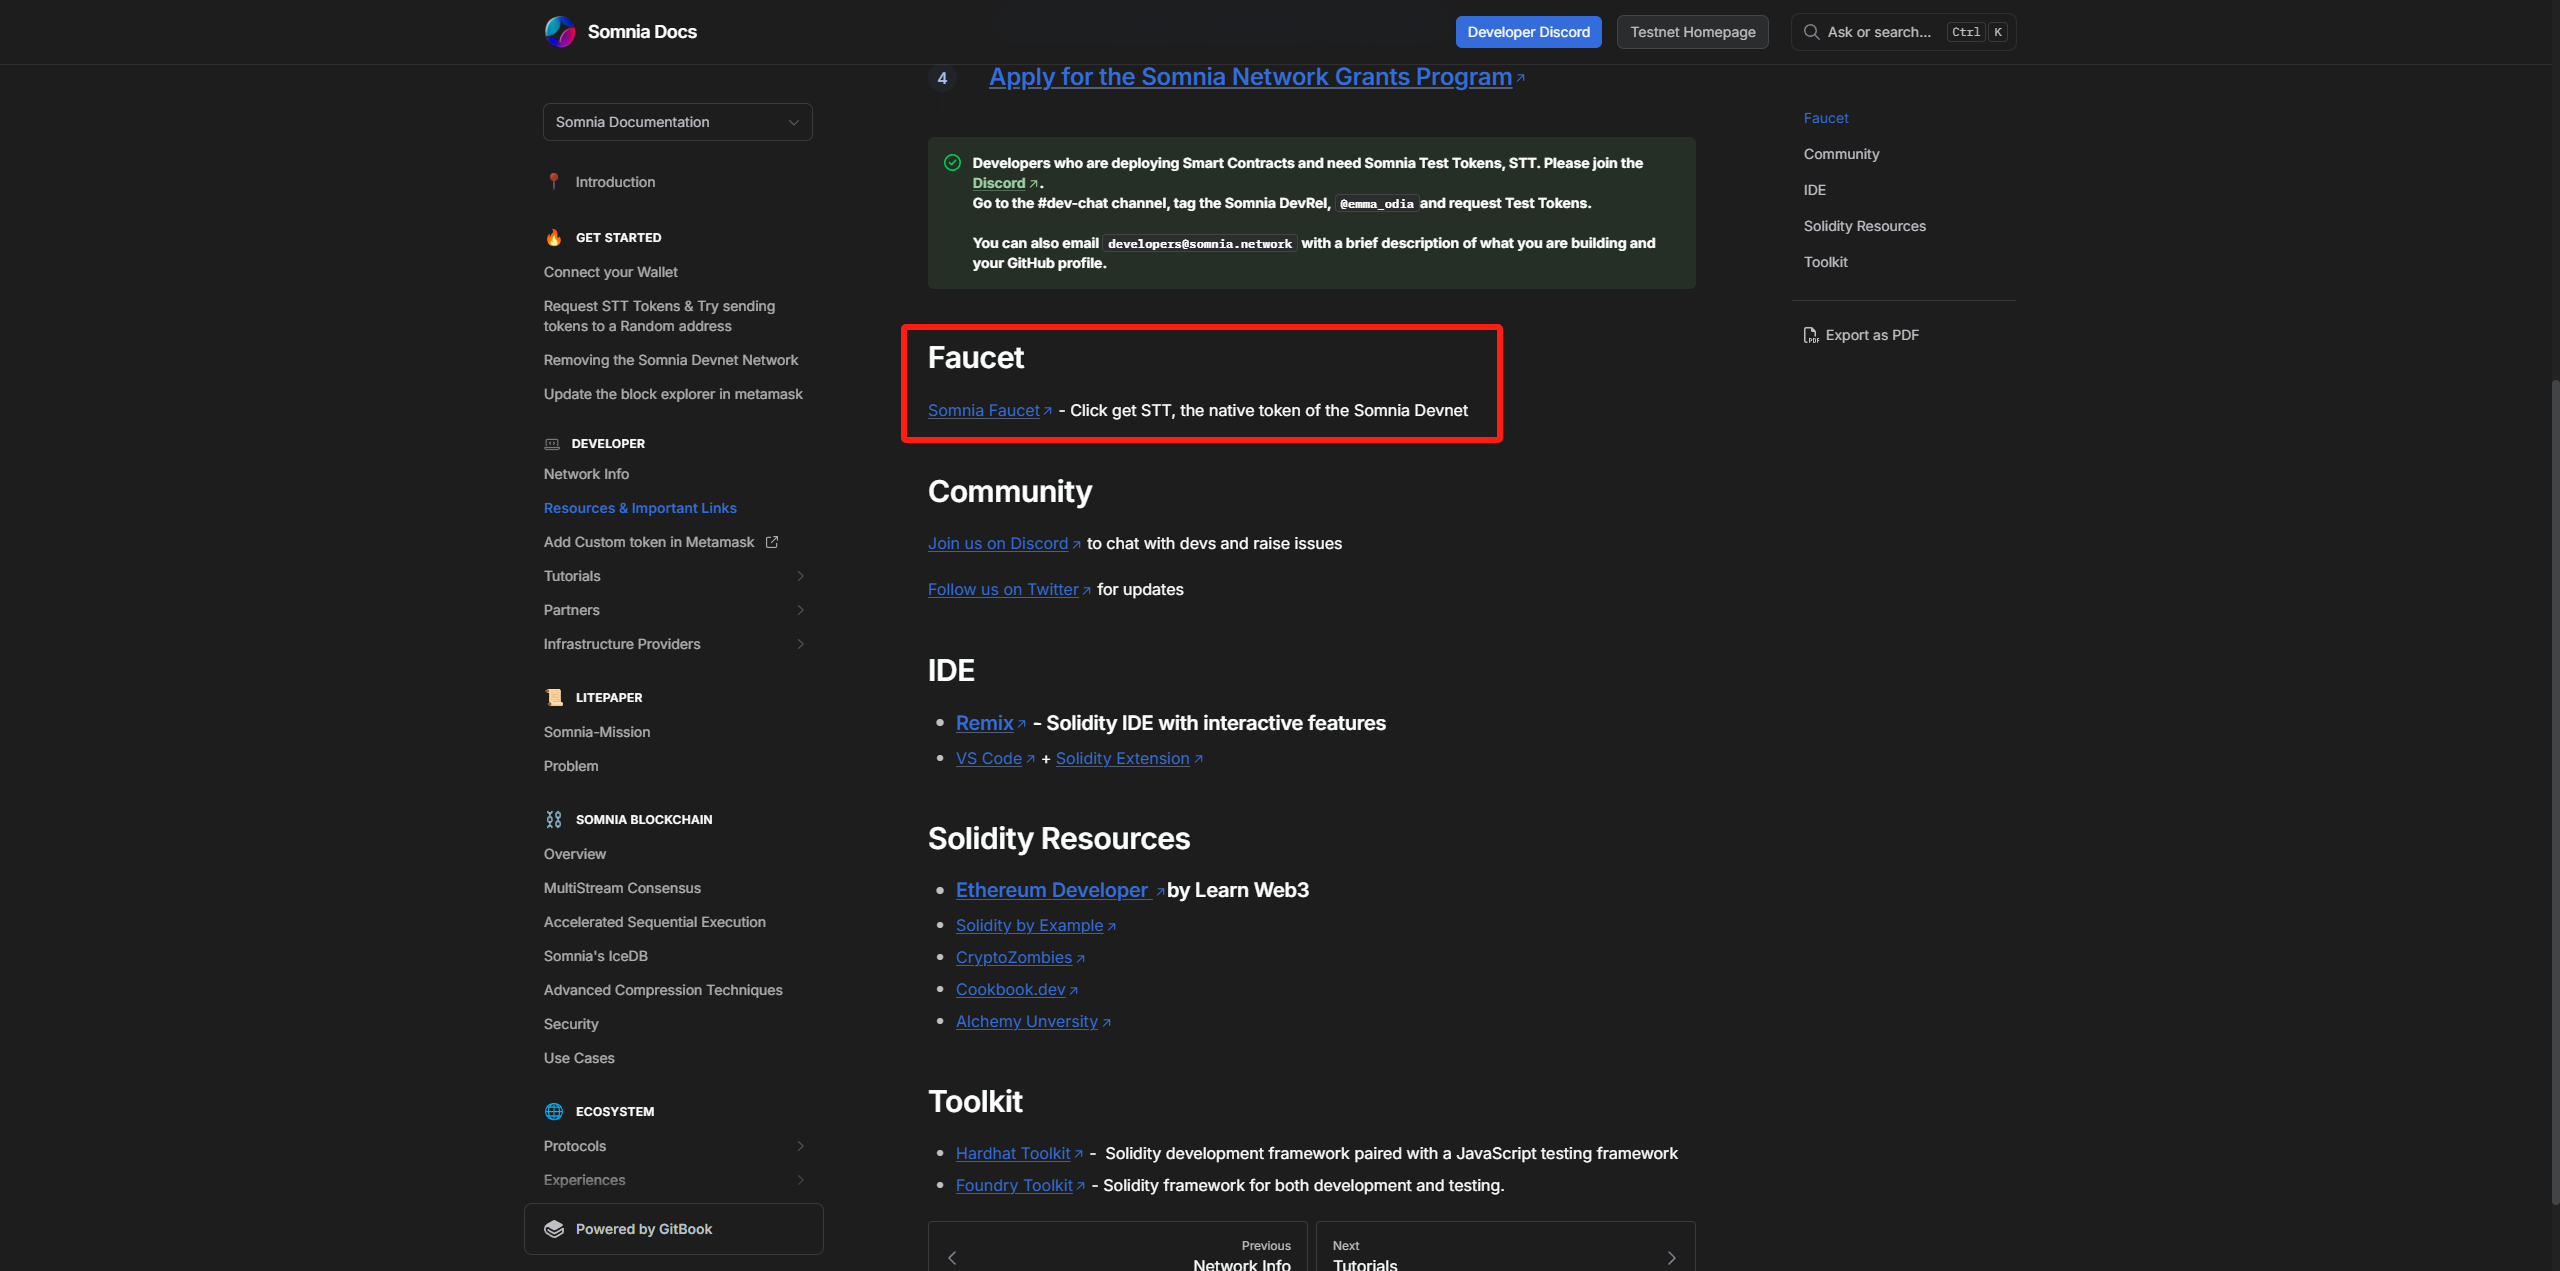Open Security sidebar page
2560x1271 pixels.
571,1024
